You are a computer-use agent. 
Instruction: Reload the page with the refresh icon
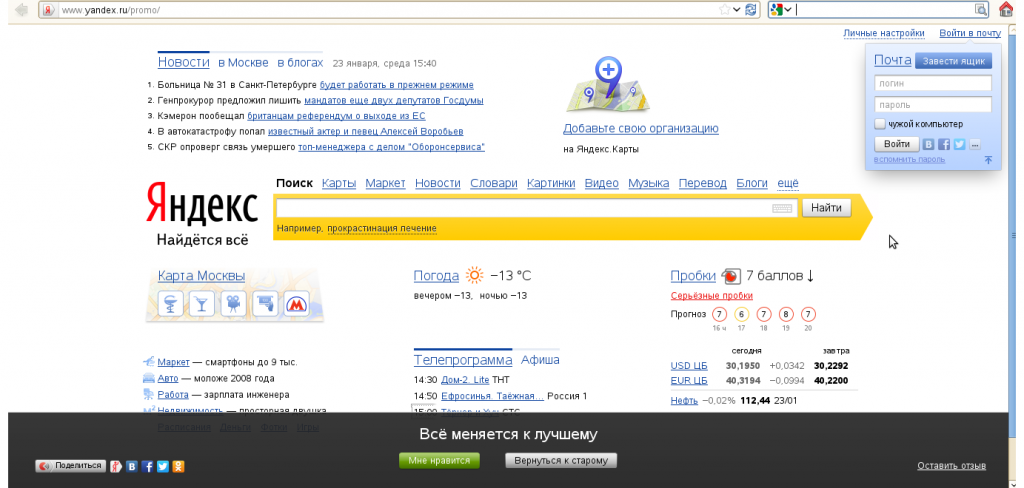pyautogui.click(x=751, y=9)
